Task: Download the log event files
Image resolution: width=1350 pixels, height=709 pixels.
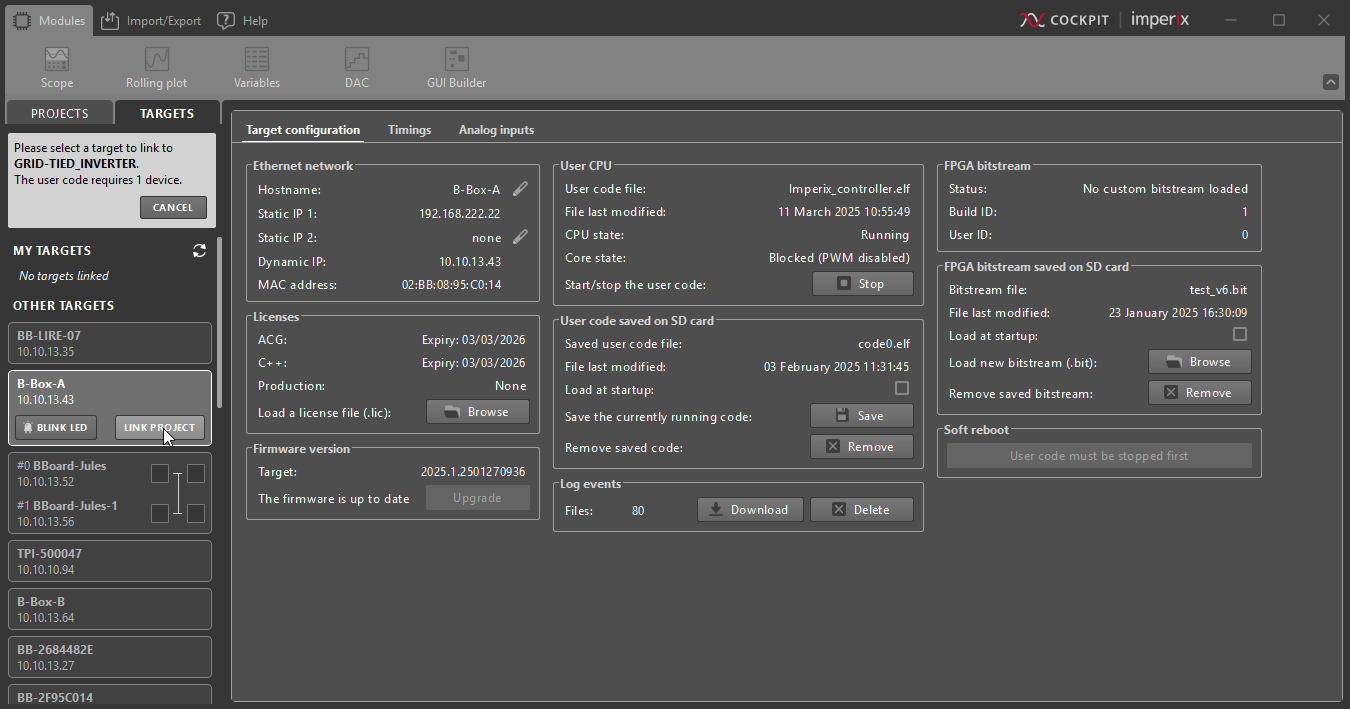Action: 750,510
